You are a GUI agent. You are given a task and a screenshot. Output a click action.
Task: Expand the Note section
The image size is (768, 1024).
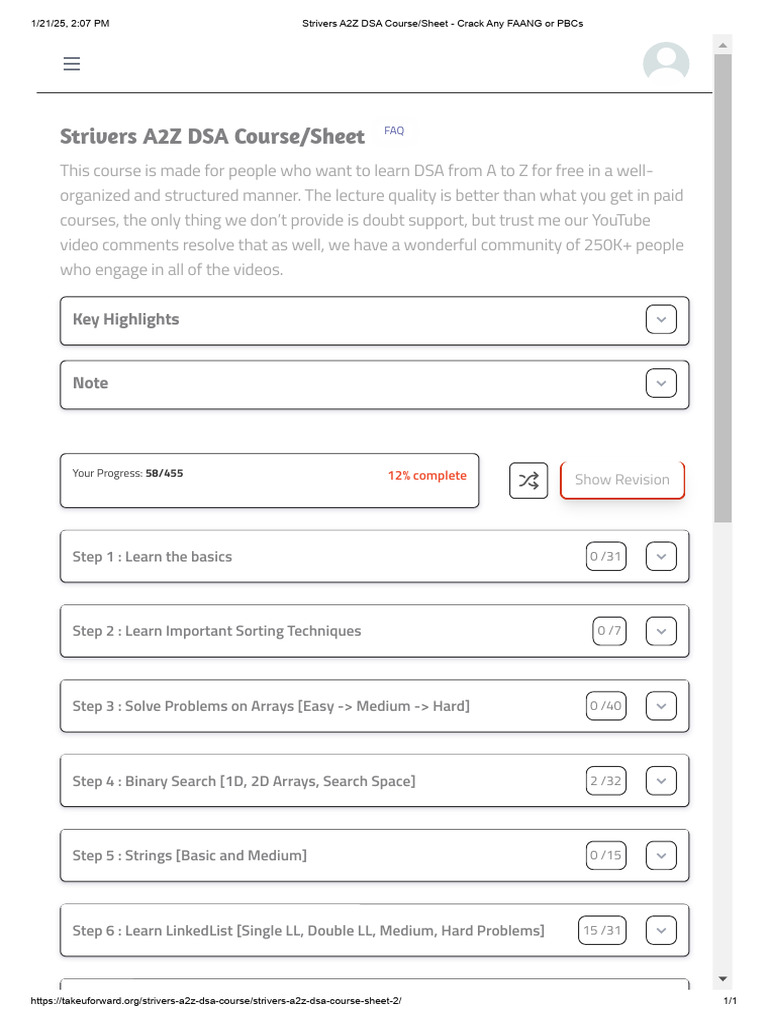661,383
